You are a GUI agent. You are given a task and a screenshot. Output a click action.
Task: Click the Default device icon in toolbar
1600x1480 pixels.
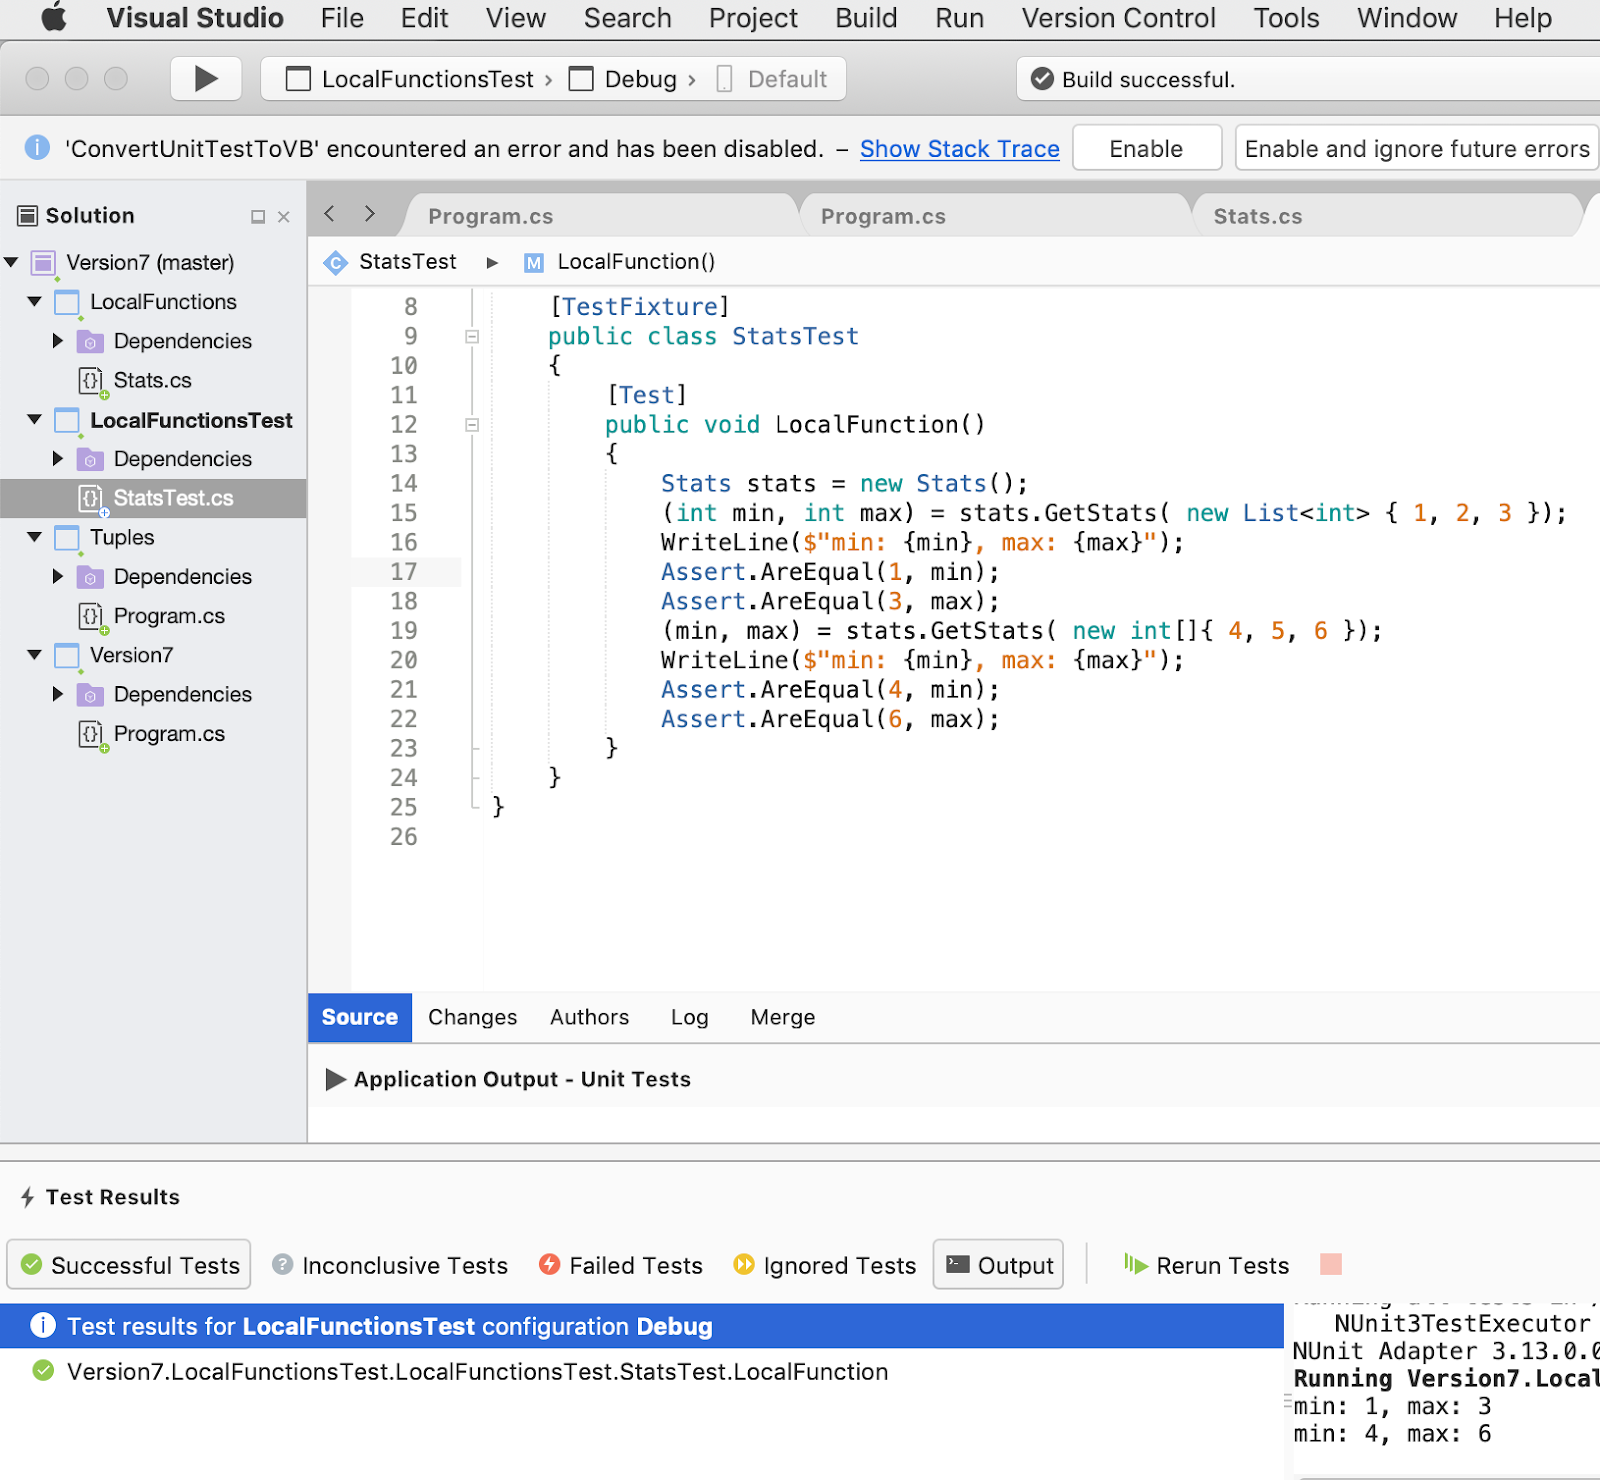tap(725, 79)
